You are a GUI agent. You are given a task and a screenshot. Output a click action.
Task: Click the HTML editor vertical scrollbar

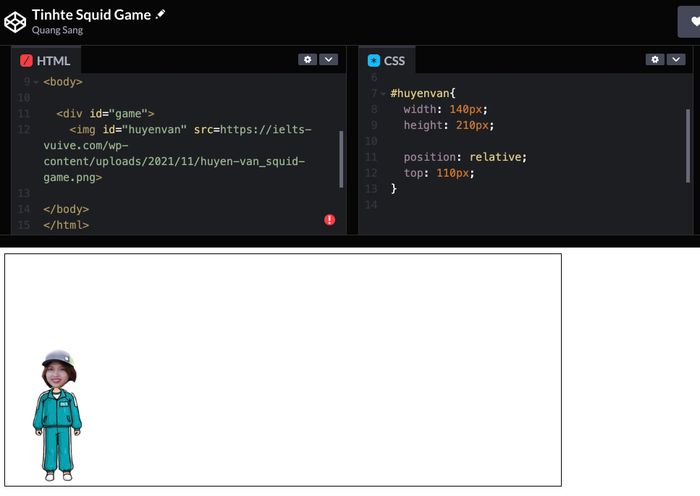point(341,160)
